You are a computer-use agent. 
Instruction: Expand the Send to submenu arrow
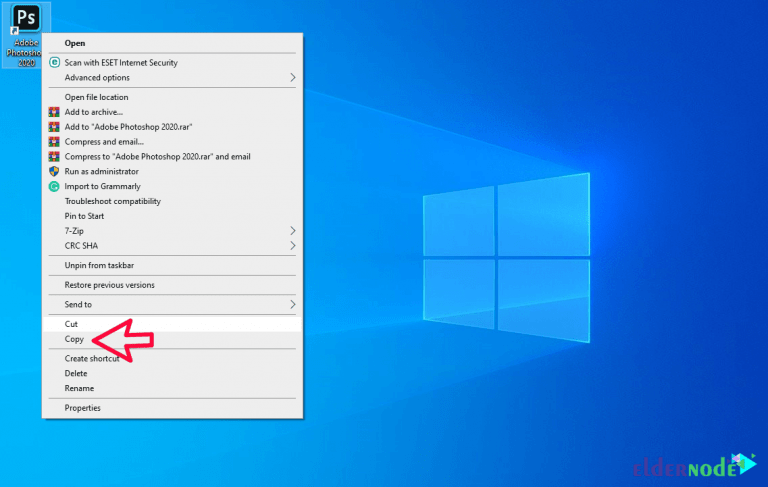[292, 304]
